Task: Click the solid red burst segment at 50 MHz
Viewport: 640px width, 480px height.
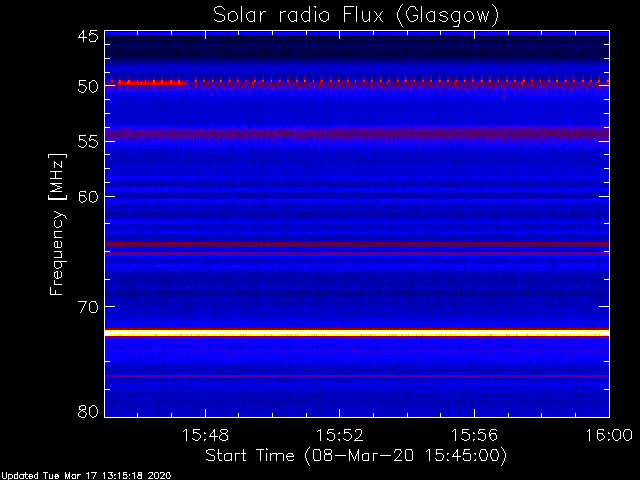Action: point(152,83)
